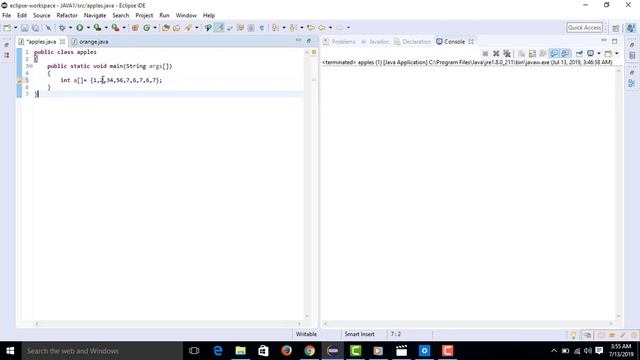
Task: Open the New Java Class dropdown arrow
Action: click(x=155, y=28)
